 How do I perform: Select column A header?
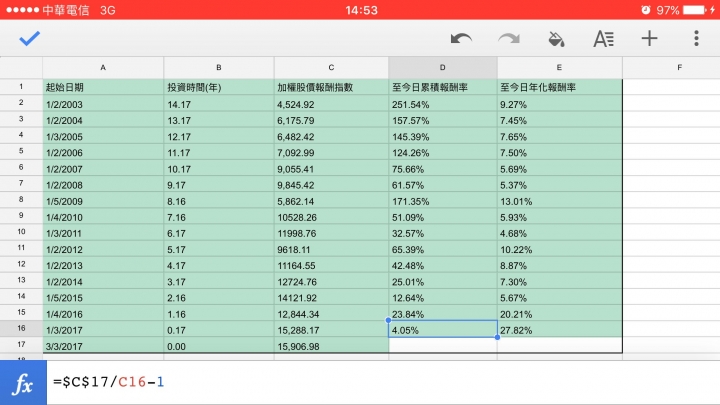coord(103,68)
